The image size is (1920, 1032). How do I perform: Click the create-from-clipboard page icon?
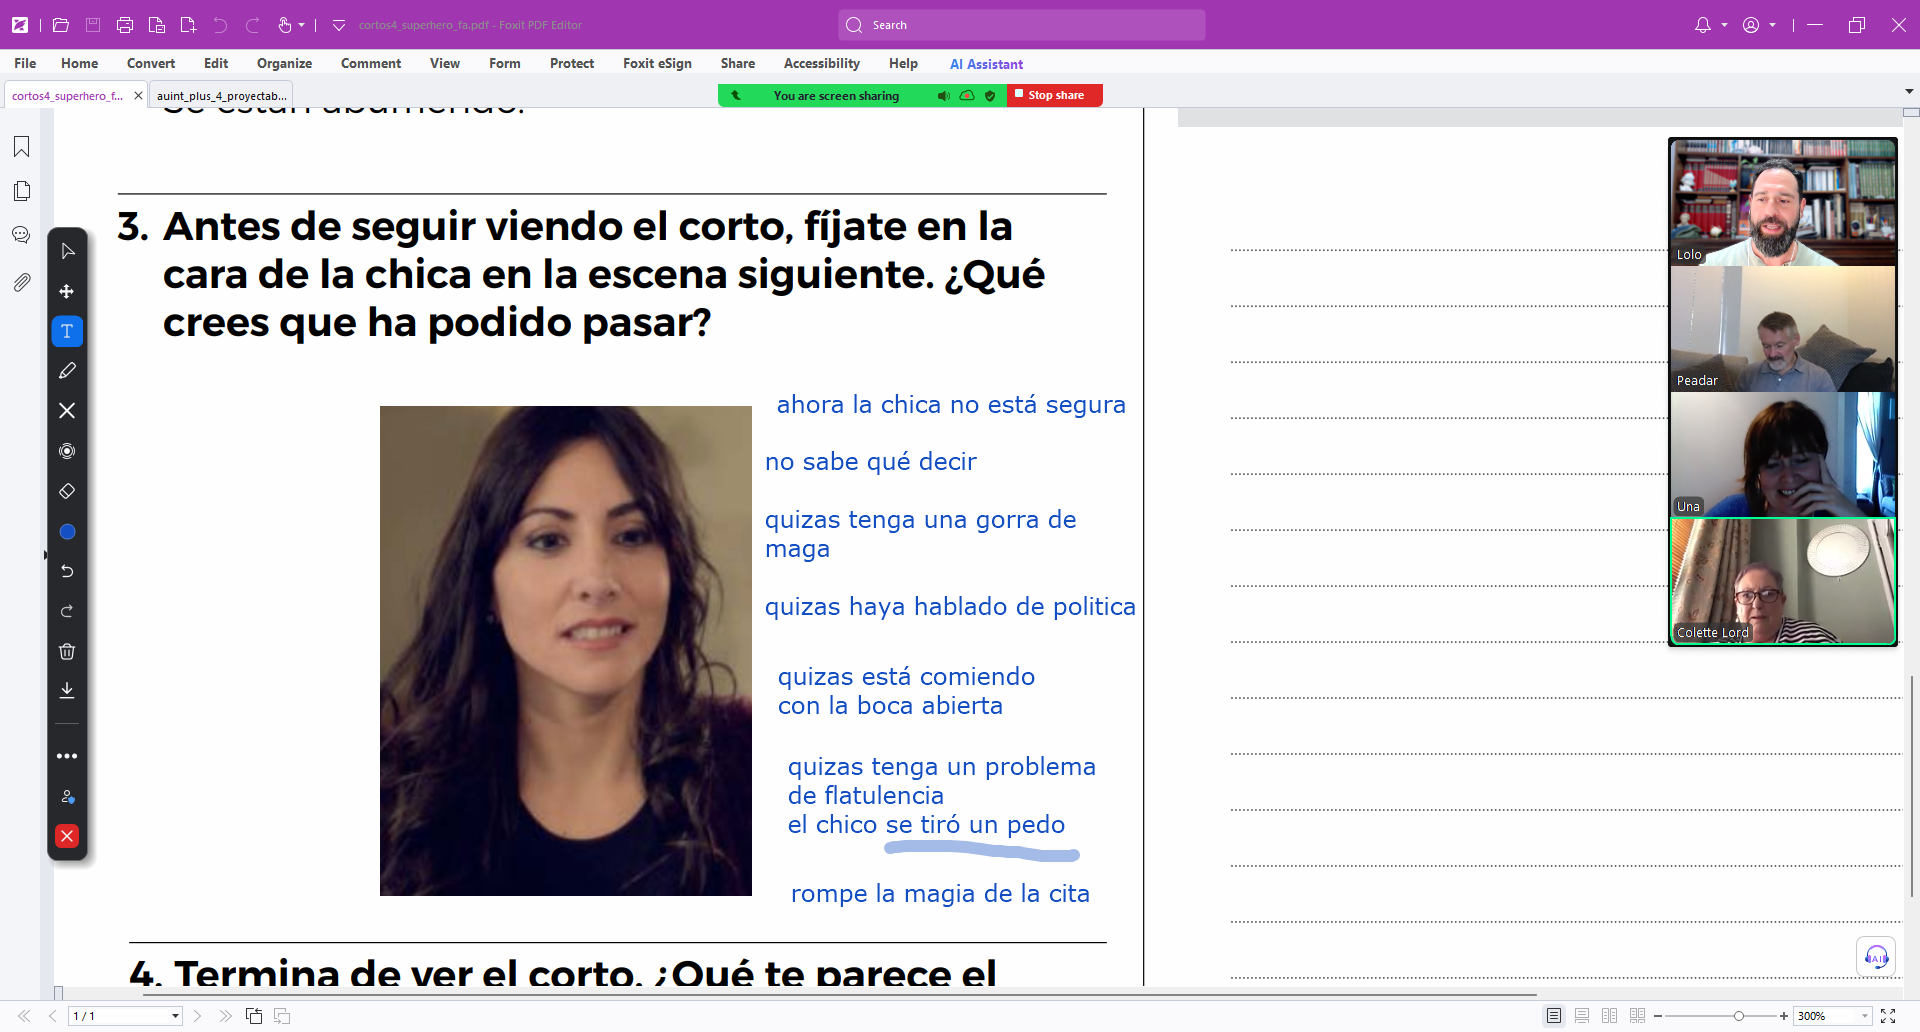pyautogui.click(x=157, y=25)
